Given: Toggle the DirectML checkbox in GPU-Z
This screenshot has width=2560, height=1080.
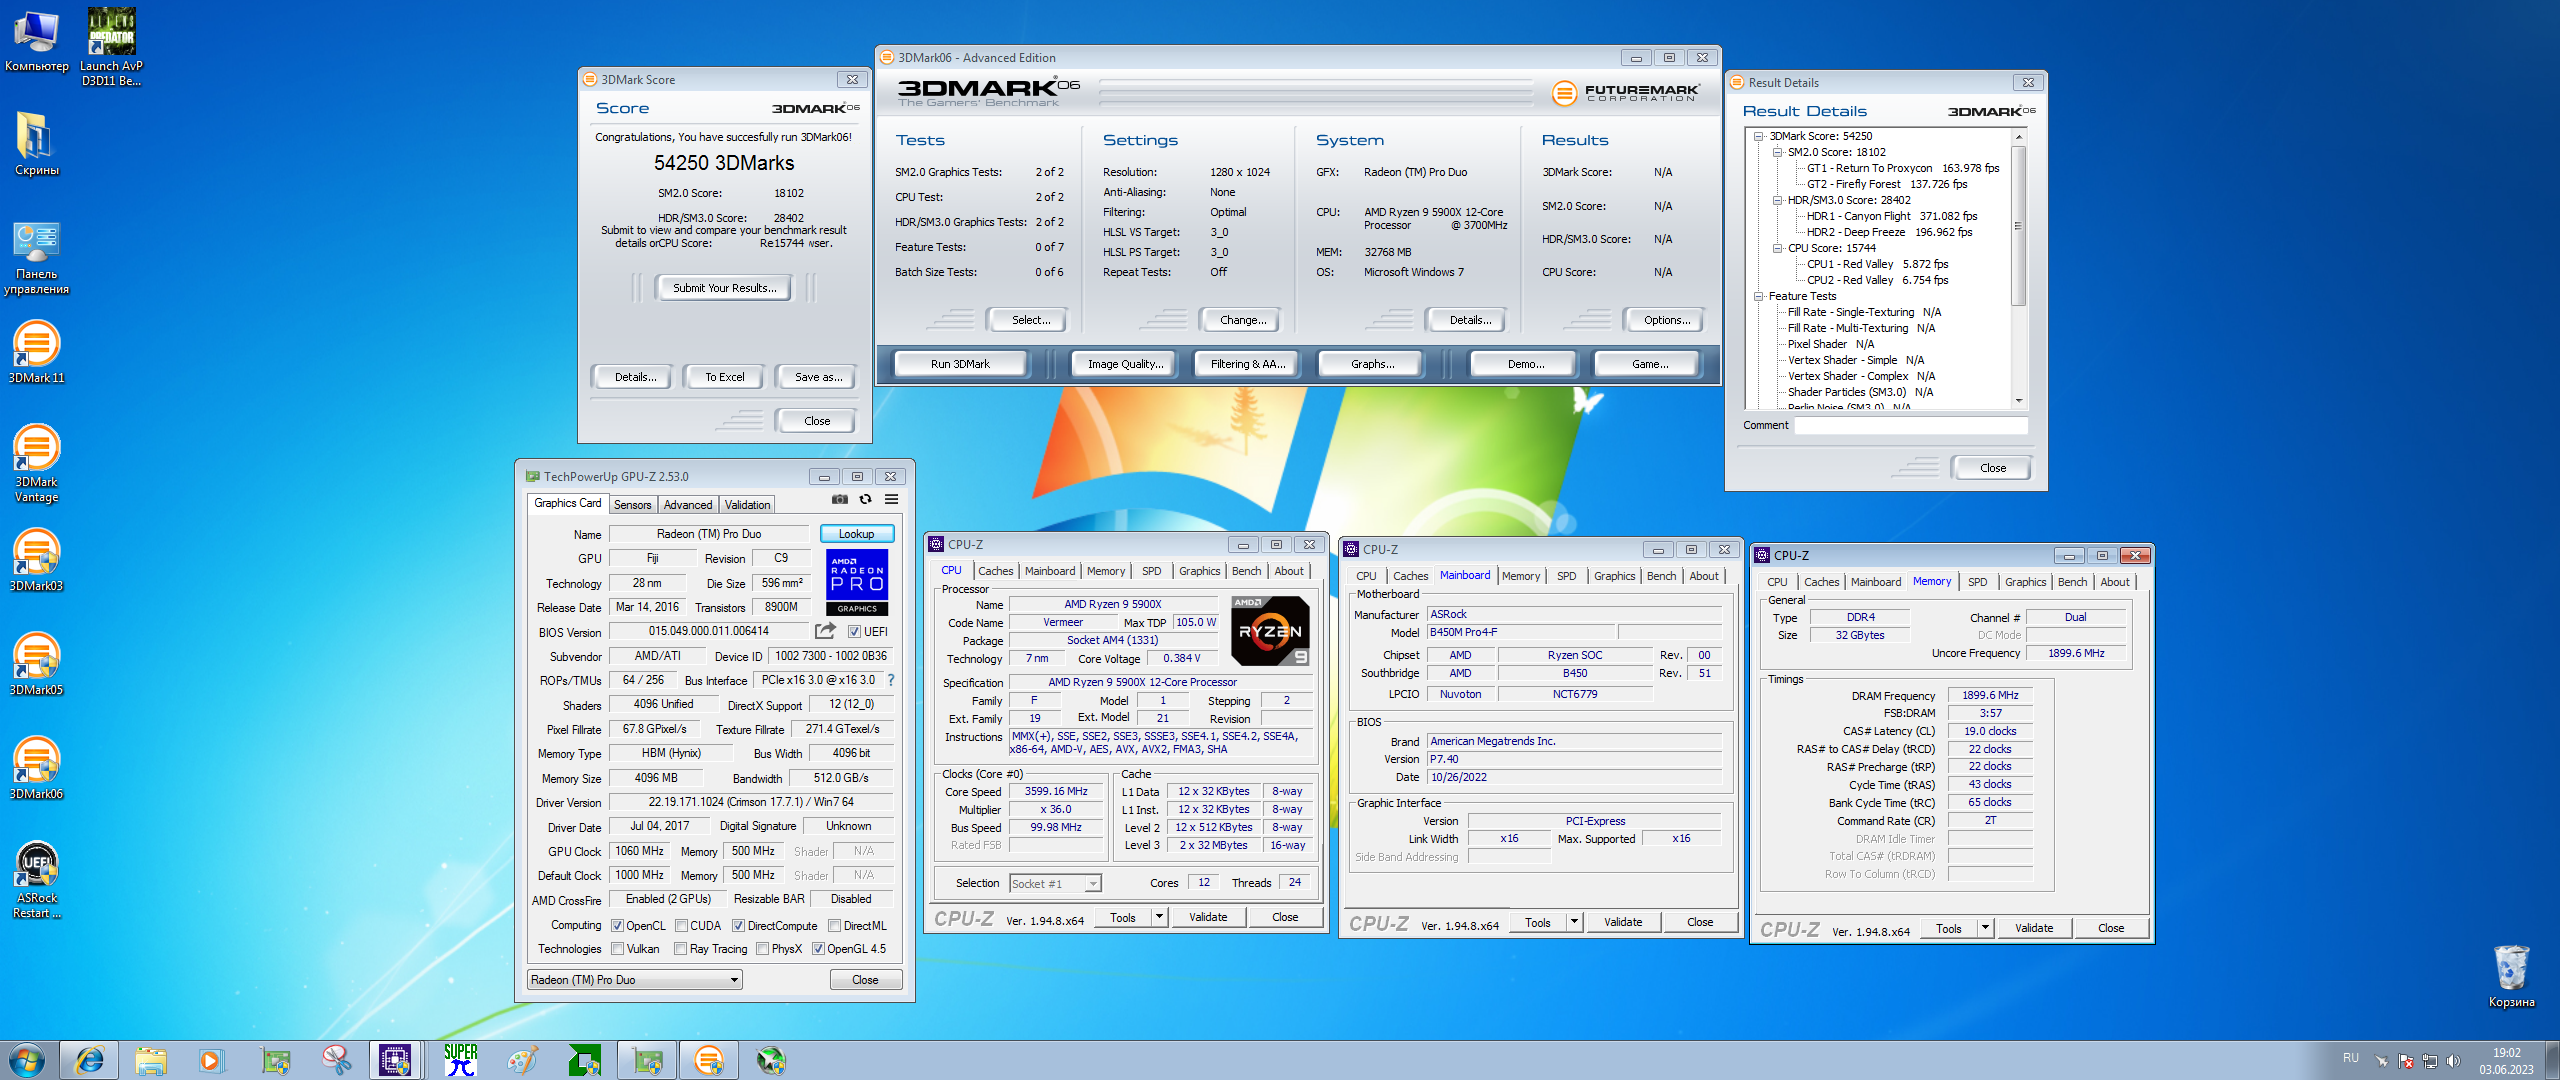Looking at the screenshot, I should [834, 926].
